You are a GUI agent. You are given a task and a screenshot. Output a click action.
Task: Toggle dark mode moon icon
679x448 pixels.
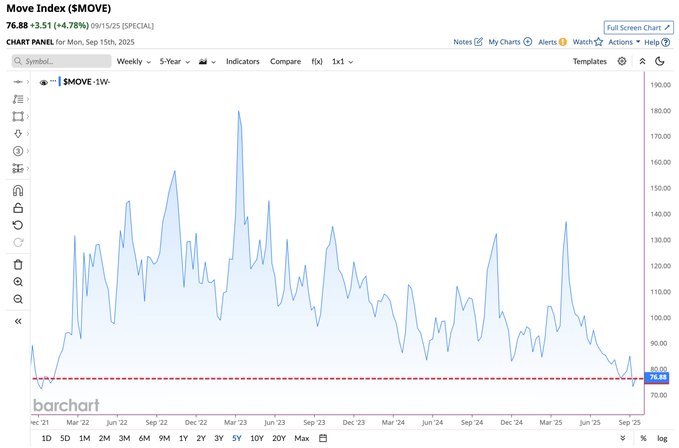click(x=659, y=61)
